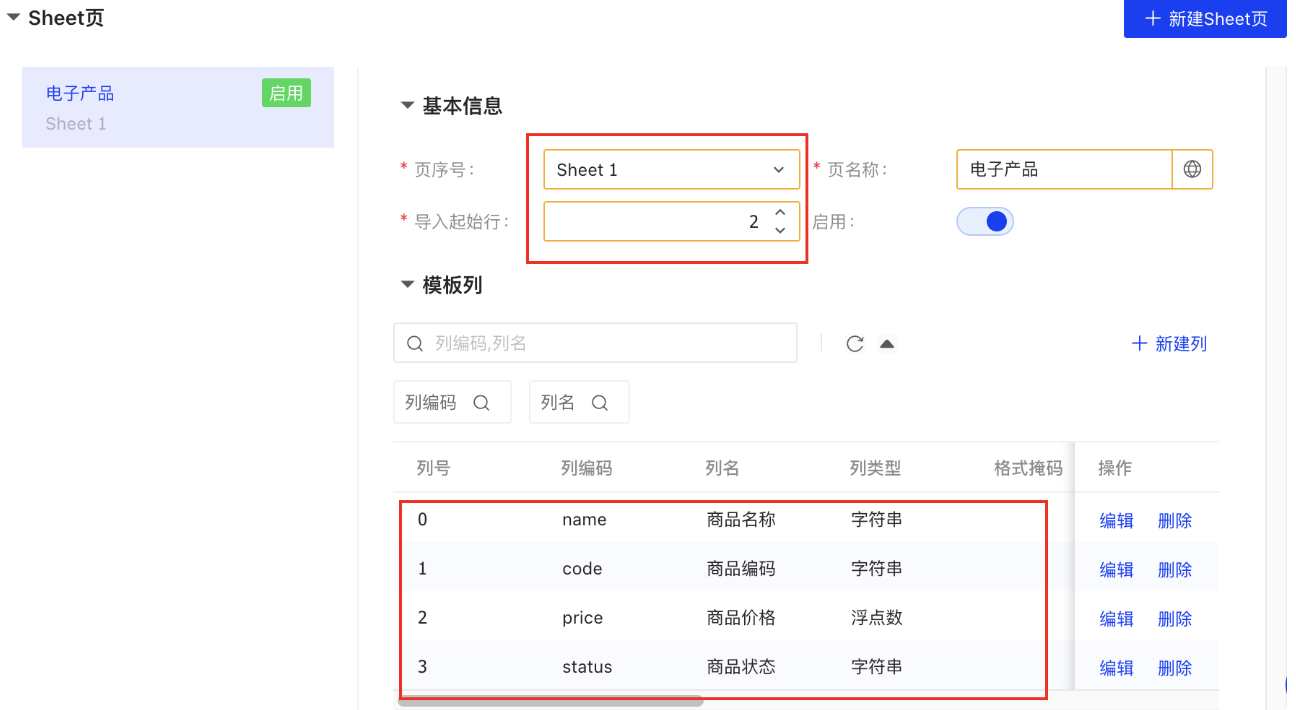Viewport: 1296px width, 710px height.
Task: Open the 页序号 Sheet 1 dropdown
Action: click(x=671, y=170)
